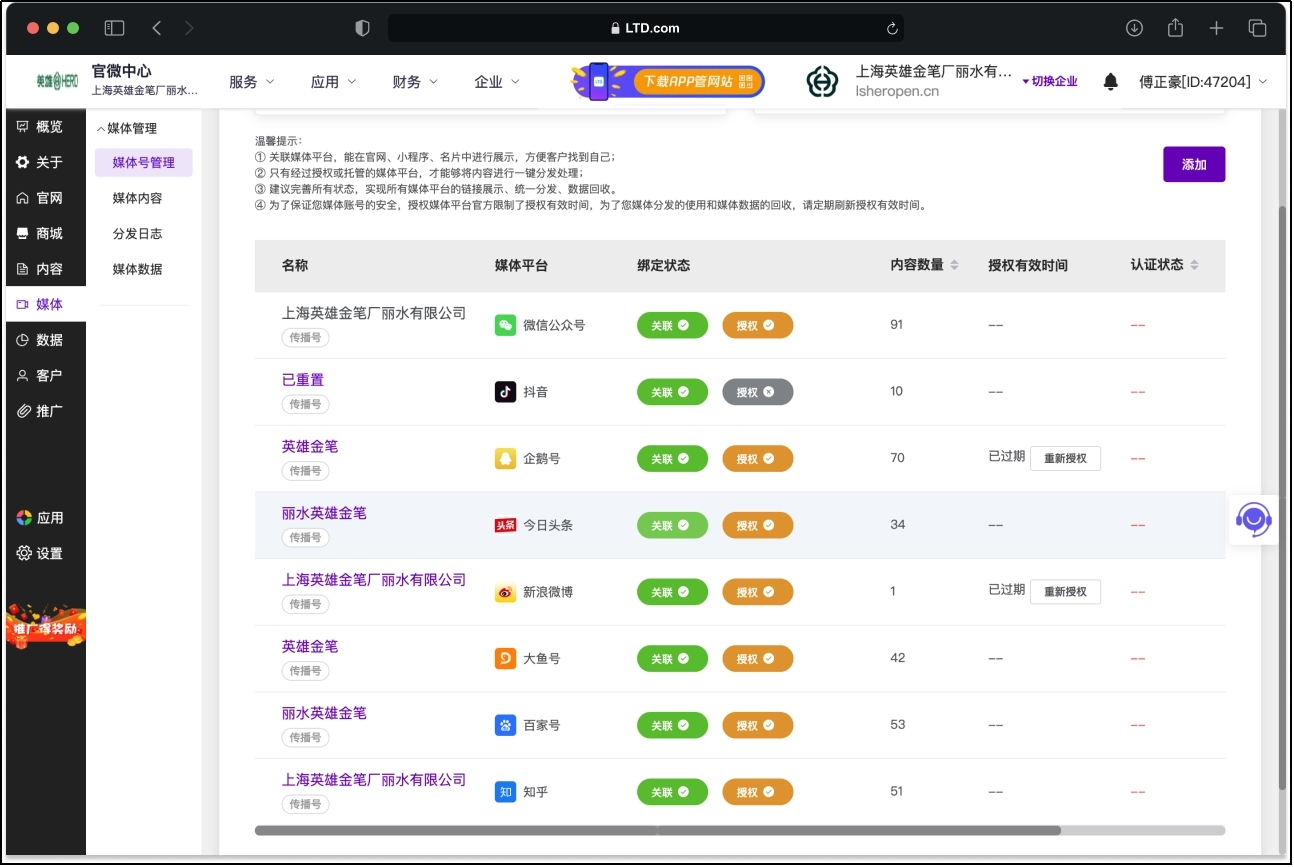Click the 企鹅号 penguin icon
Image resolution: width=1294 pixels, height=867 pixels.
505,458
